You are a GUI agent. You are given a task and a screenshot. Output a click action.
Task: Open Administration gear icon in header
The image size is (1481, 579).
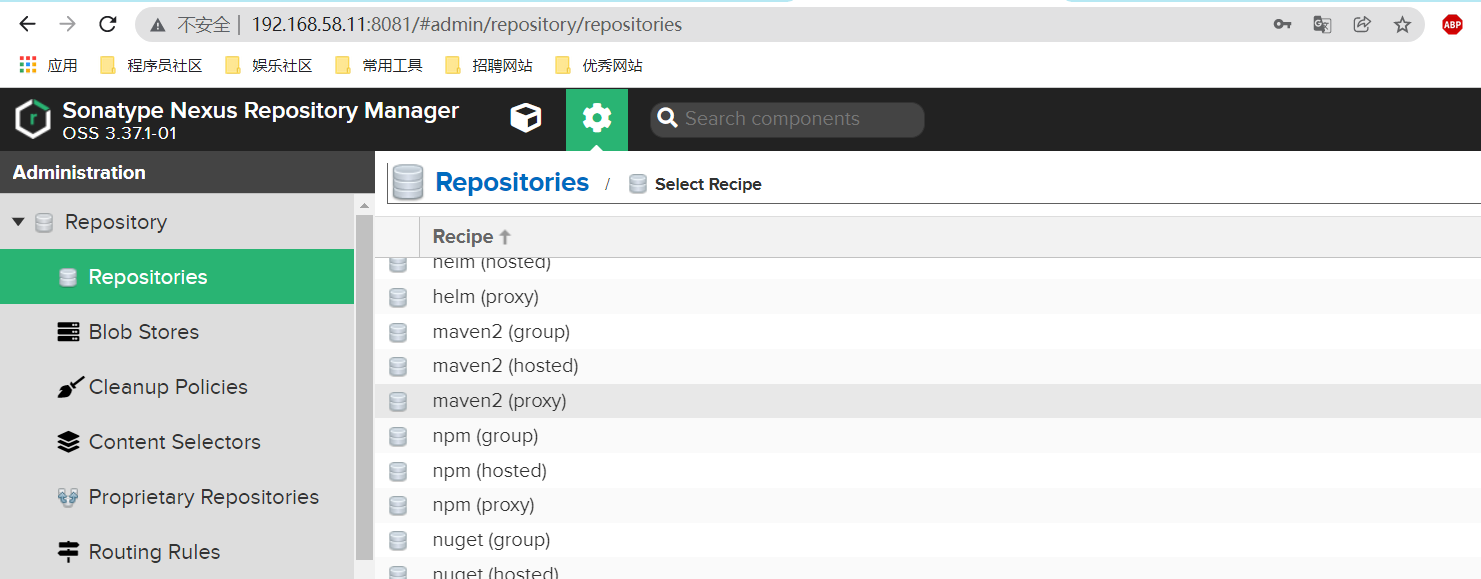pyautogui.click(x=596, y=118)
